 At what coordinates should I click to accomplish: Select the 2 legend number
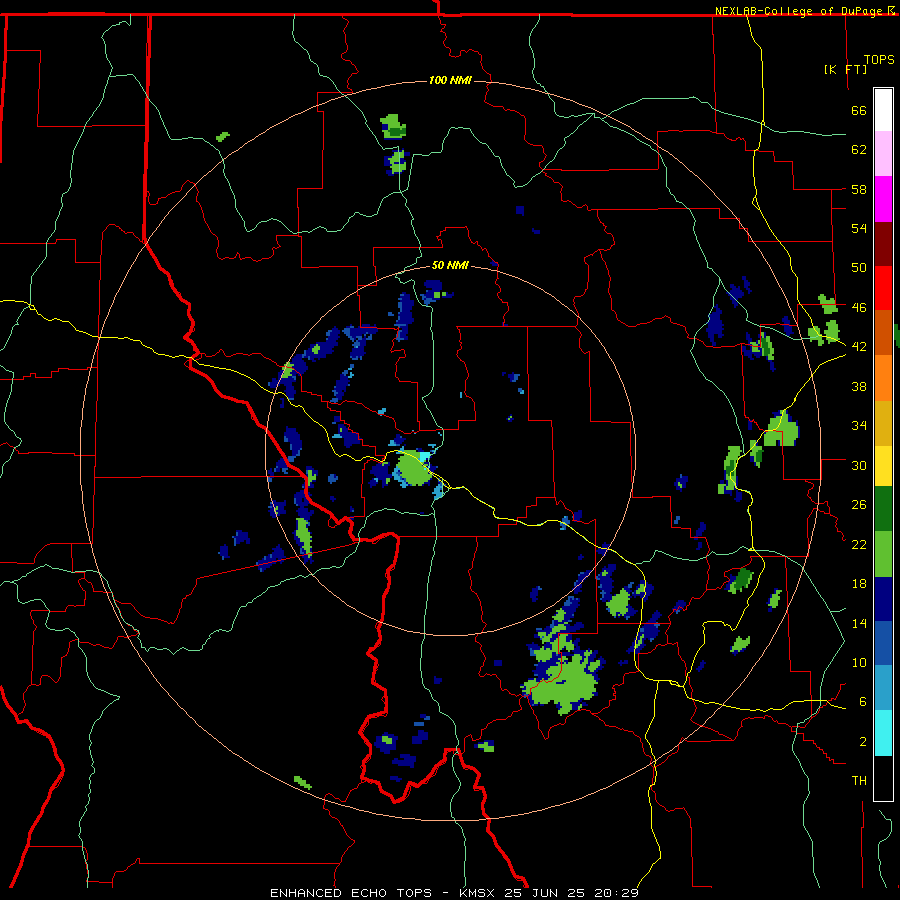[862, 741]
